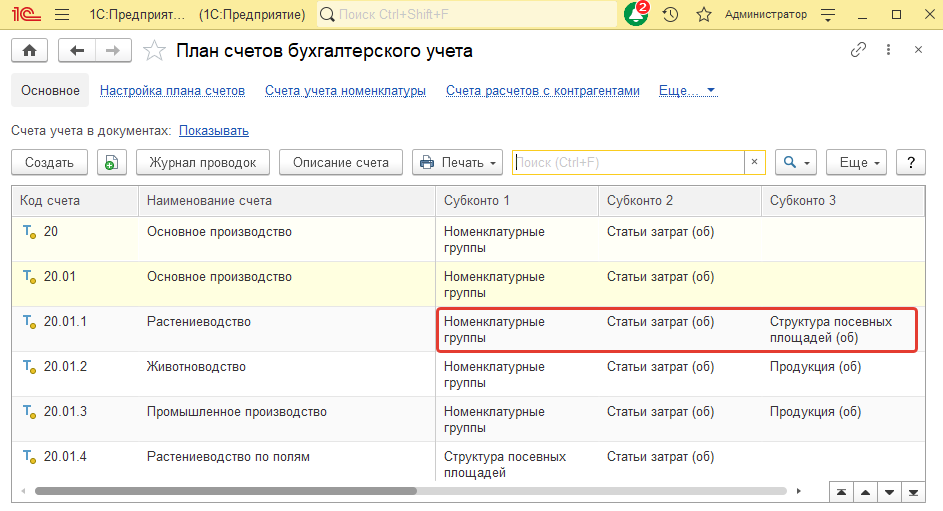943x511 pixels.
Task: Open the Журнал проводок button
Action: 203,163
